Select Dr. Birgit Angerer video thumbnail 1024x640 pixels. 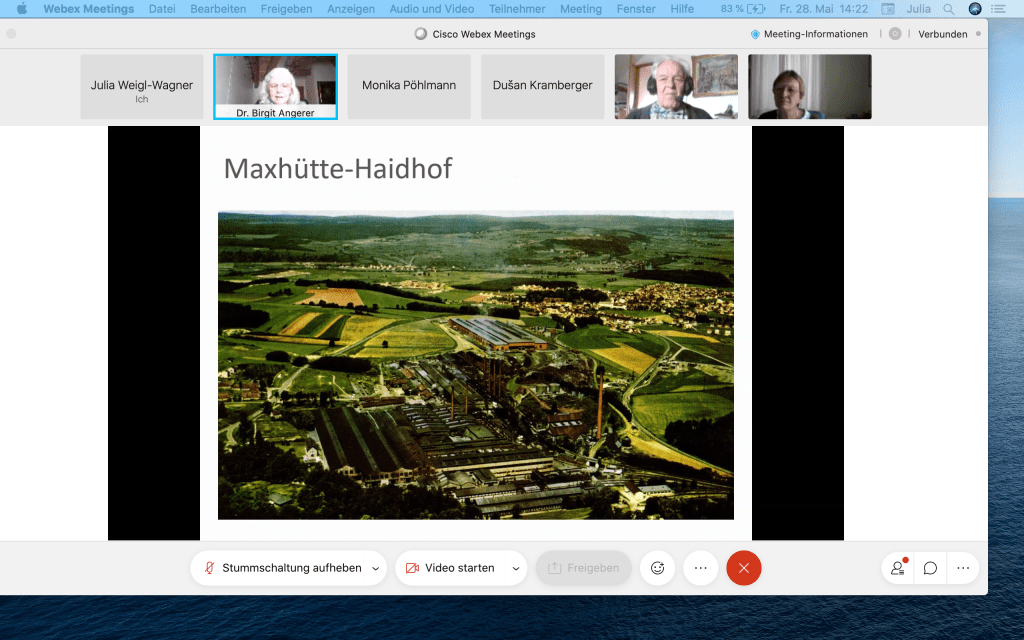275,86
